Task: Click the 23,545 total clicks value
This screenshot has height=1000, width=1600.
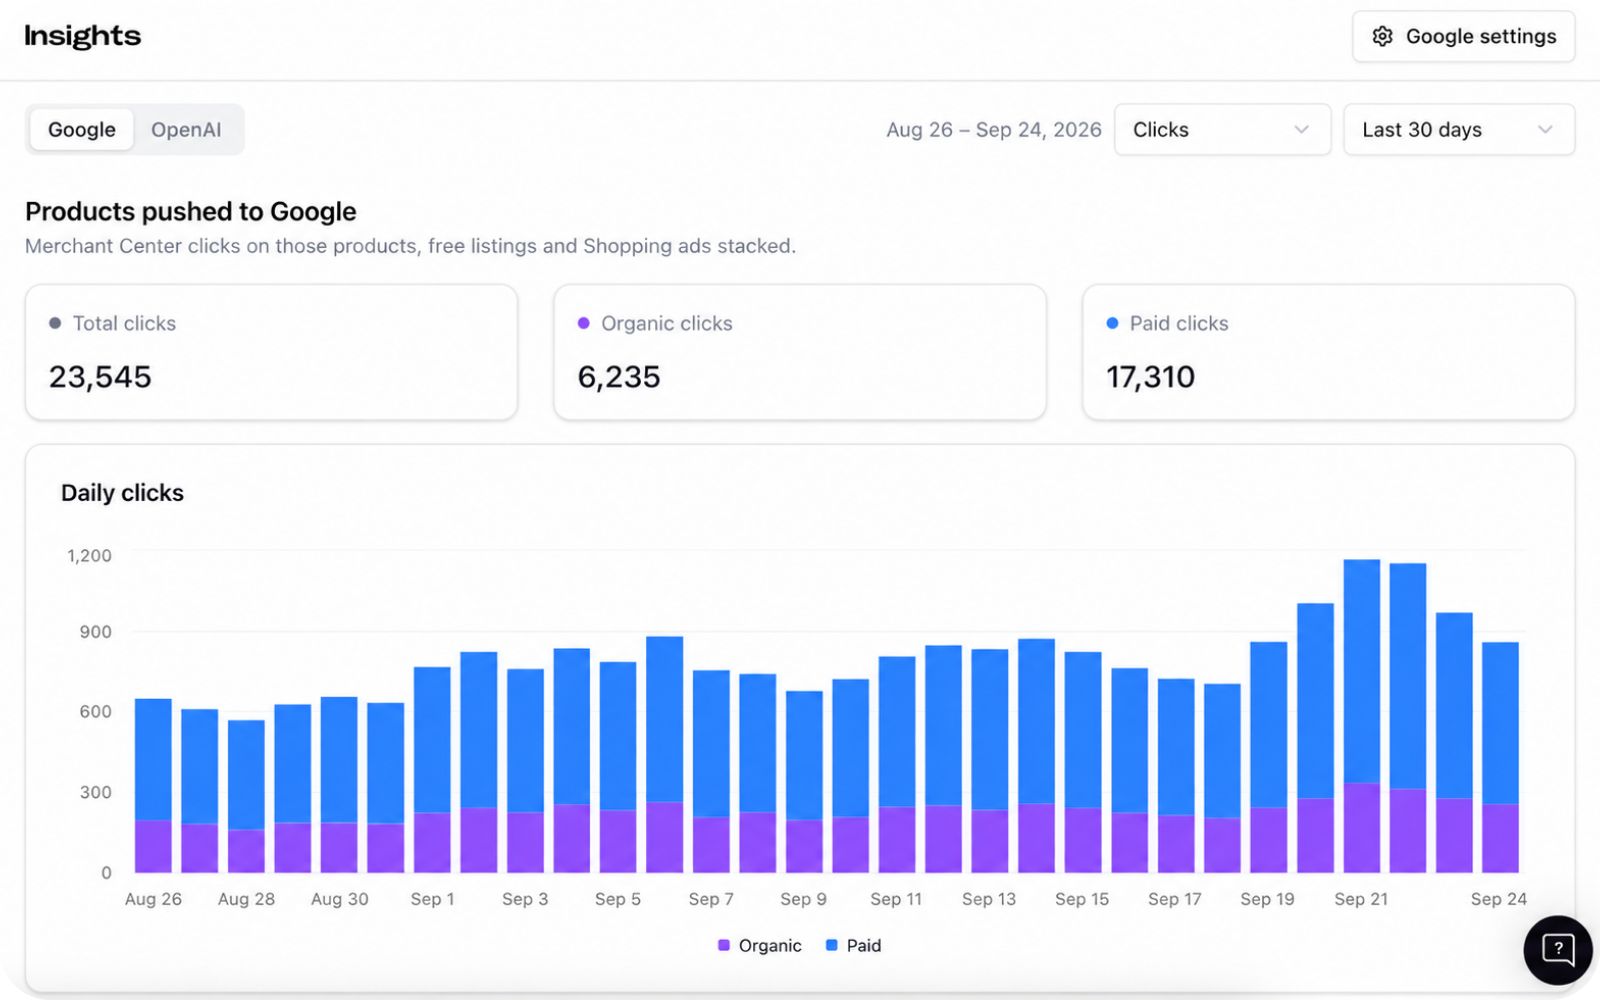Action: pos(100,377)
